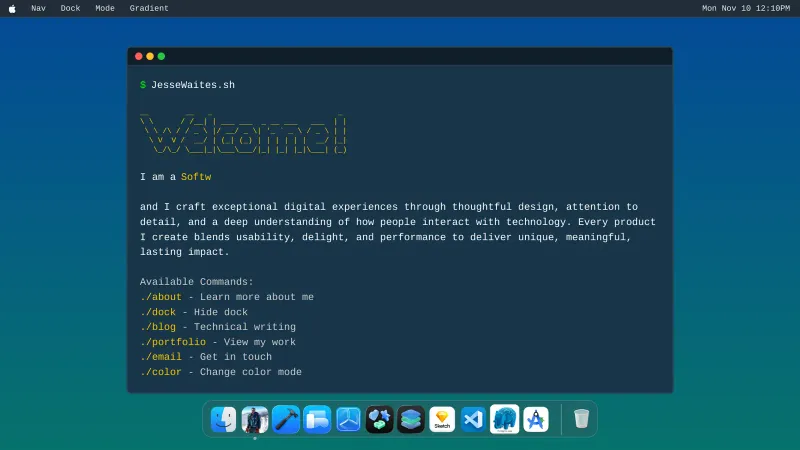Open the Gradient menu
800x450 pixels.
pos(149,8)
